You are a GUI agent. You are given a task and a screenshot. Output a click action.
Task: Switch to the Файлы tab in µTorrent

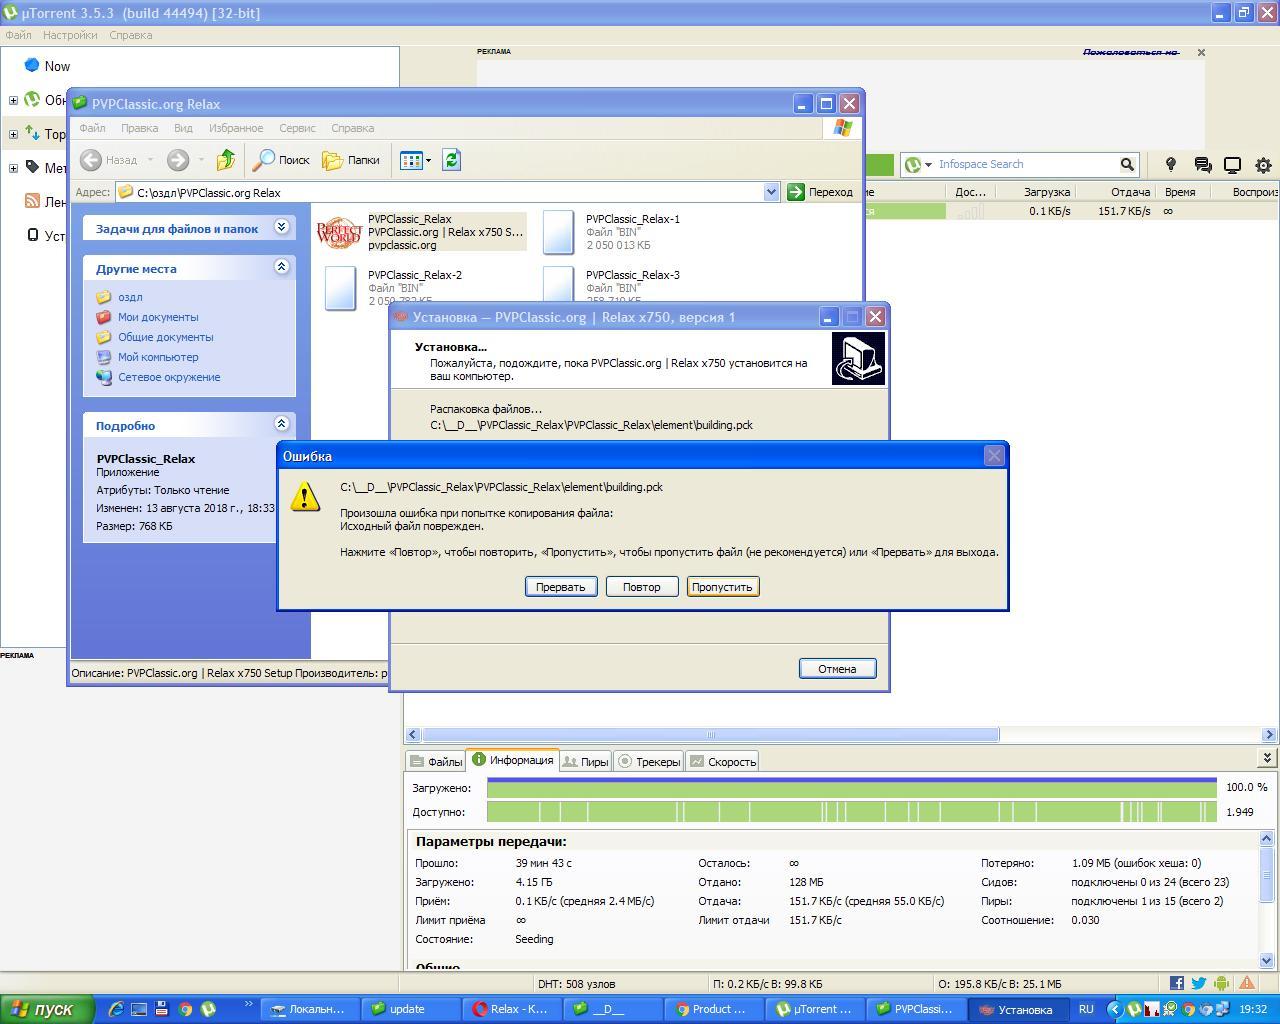(x=436, y=762)
